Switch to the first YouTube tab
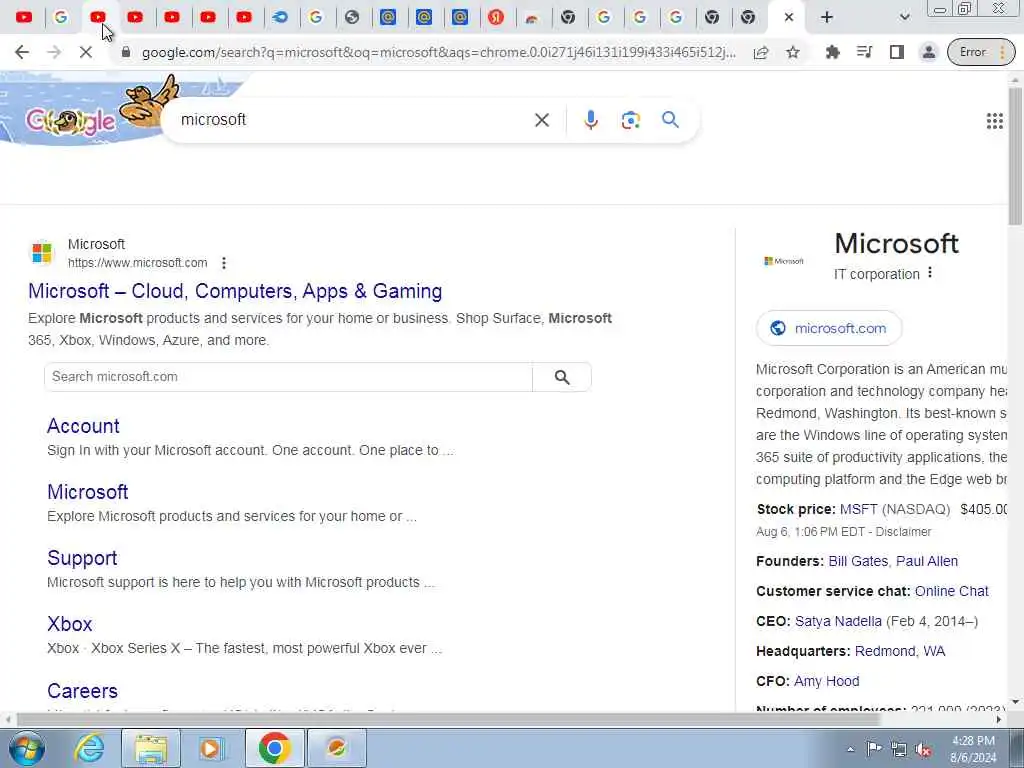The image size is (1024, 768). 24,18
